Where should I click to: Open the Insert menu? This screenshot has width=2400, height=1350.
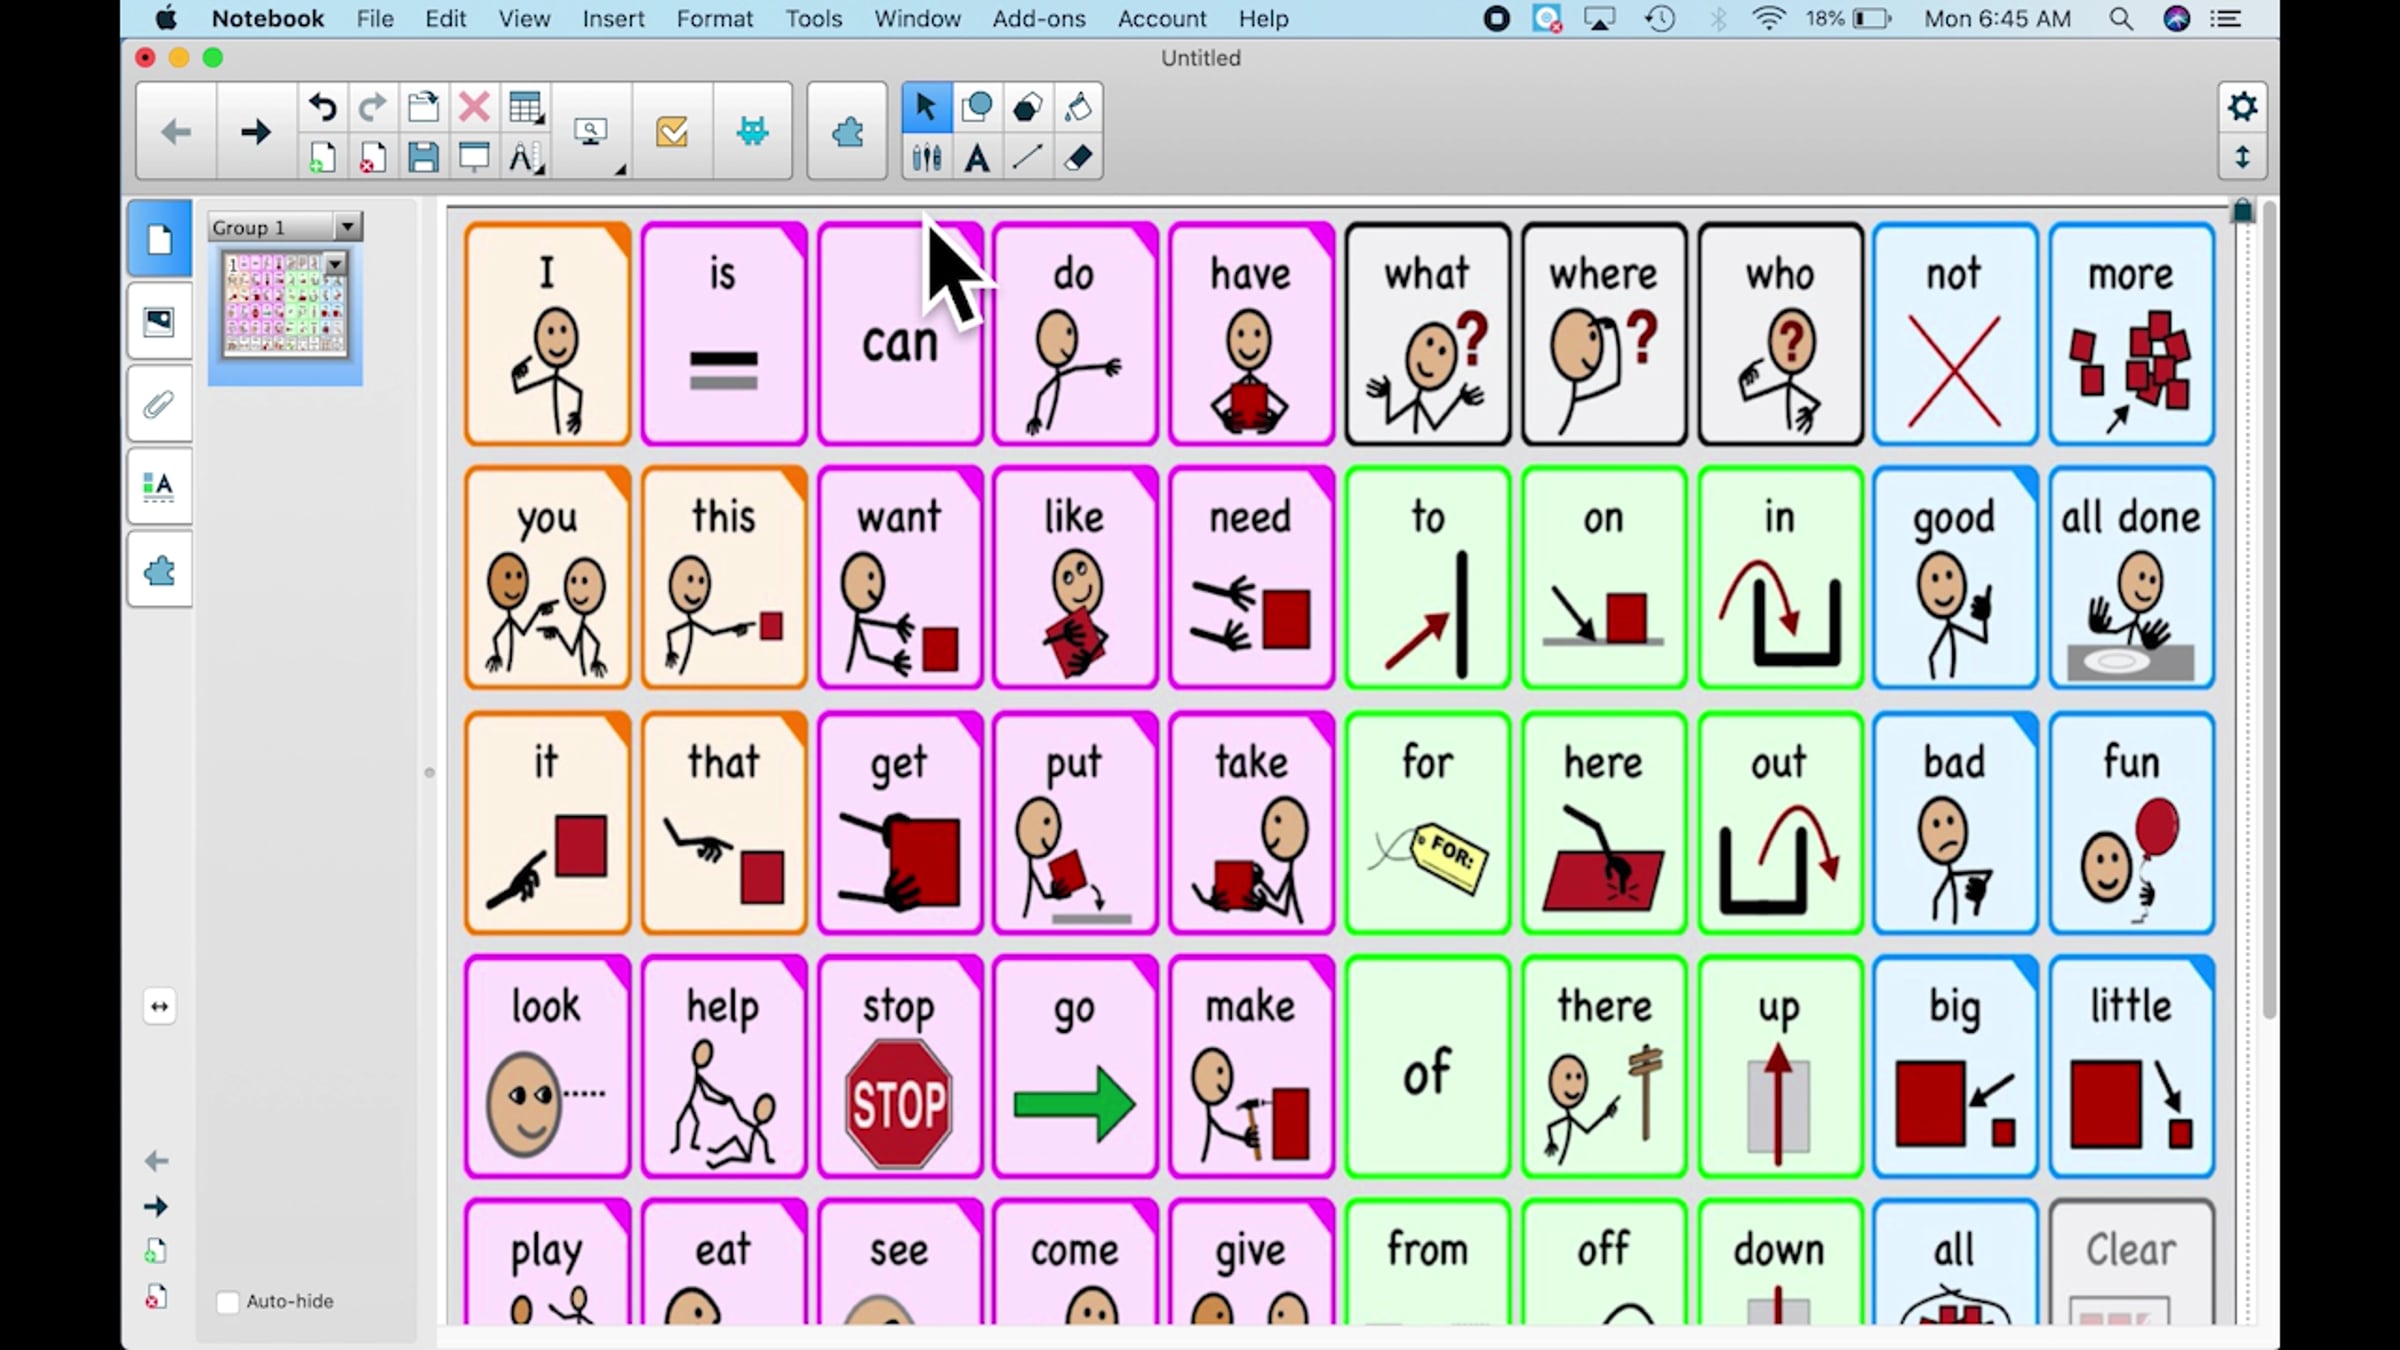click(x=613, y=19)
